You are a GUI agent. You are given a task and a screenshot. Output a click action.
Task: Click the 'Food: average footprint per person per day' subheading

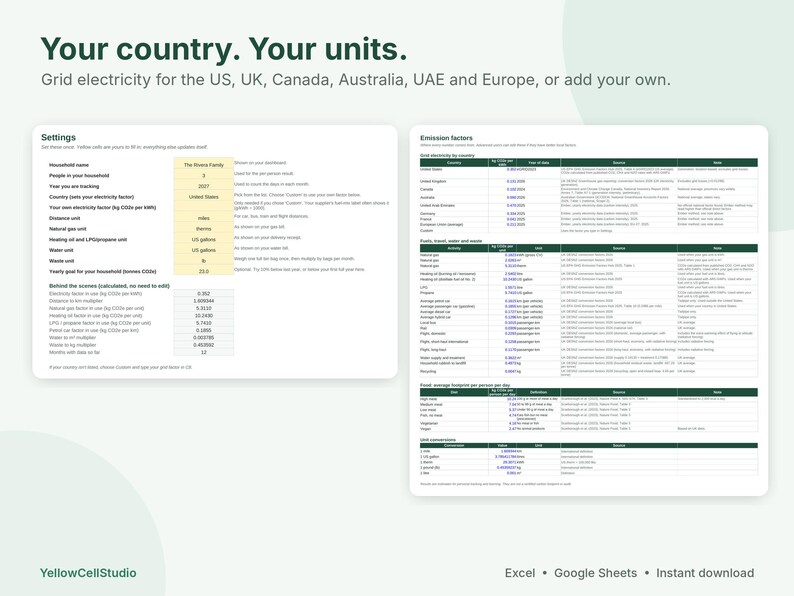pyautogui.click(x=465, y=385)
